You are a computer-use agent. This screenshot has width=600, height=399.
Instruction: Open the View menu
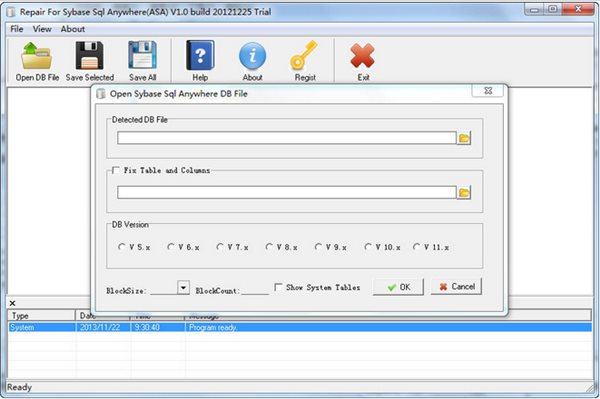[x=42, y=29]
